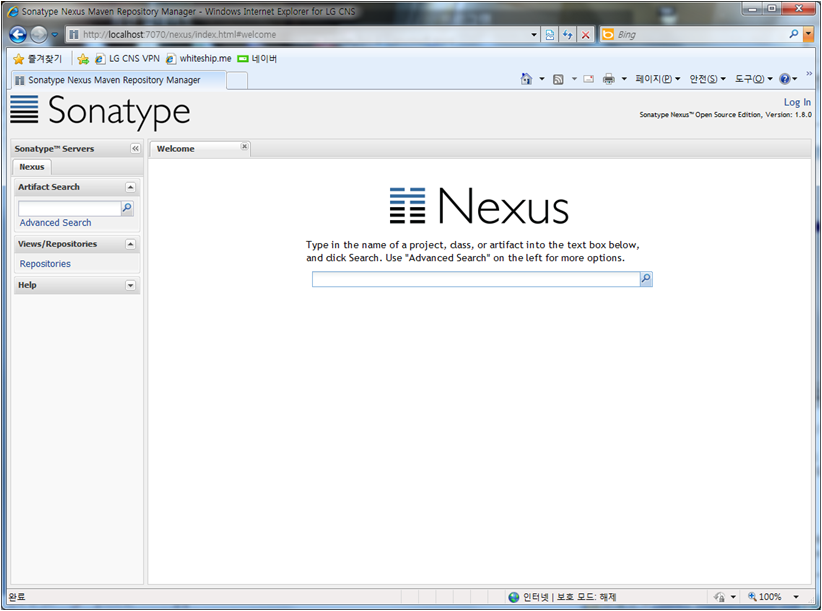Expand the Help section

(130, 286)
